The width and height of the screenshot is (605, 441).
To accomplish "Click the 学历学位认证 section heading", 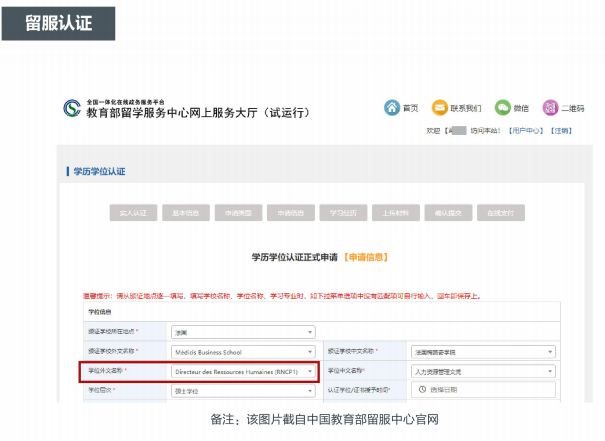I will pyautogui.click(x=99, y=171).
